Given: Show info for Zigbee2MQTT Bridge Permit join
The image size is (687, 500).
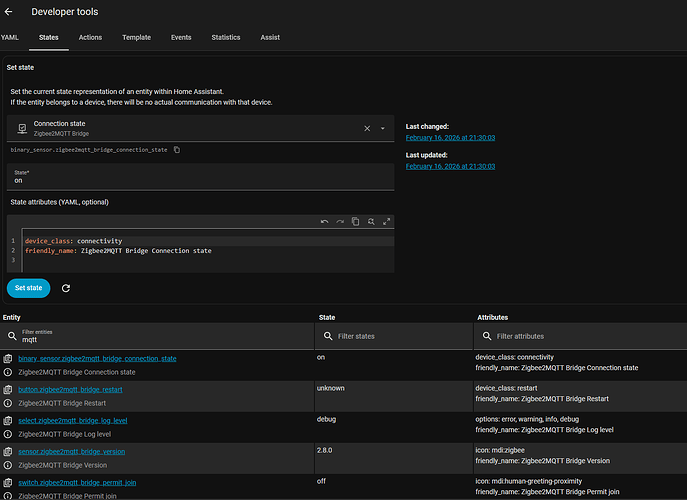Looking at the screenshot, I should (8, 496).
